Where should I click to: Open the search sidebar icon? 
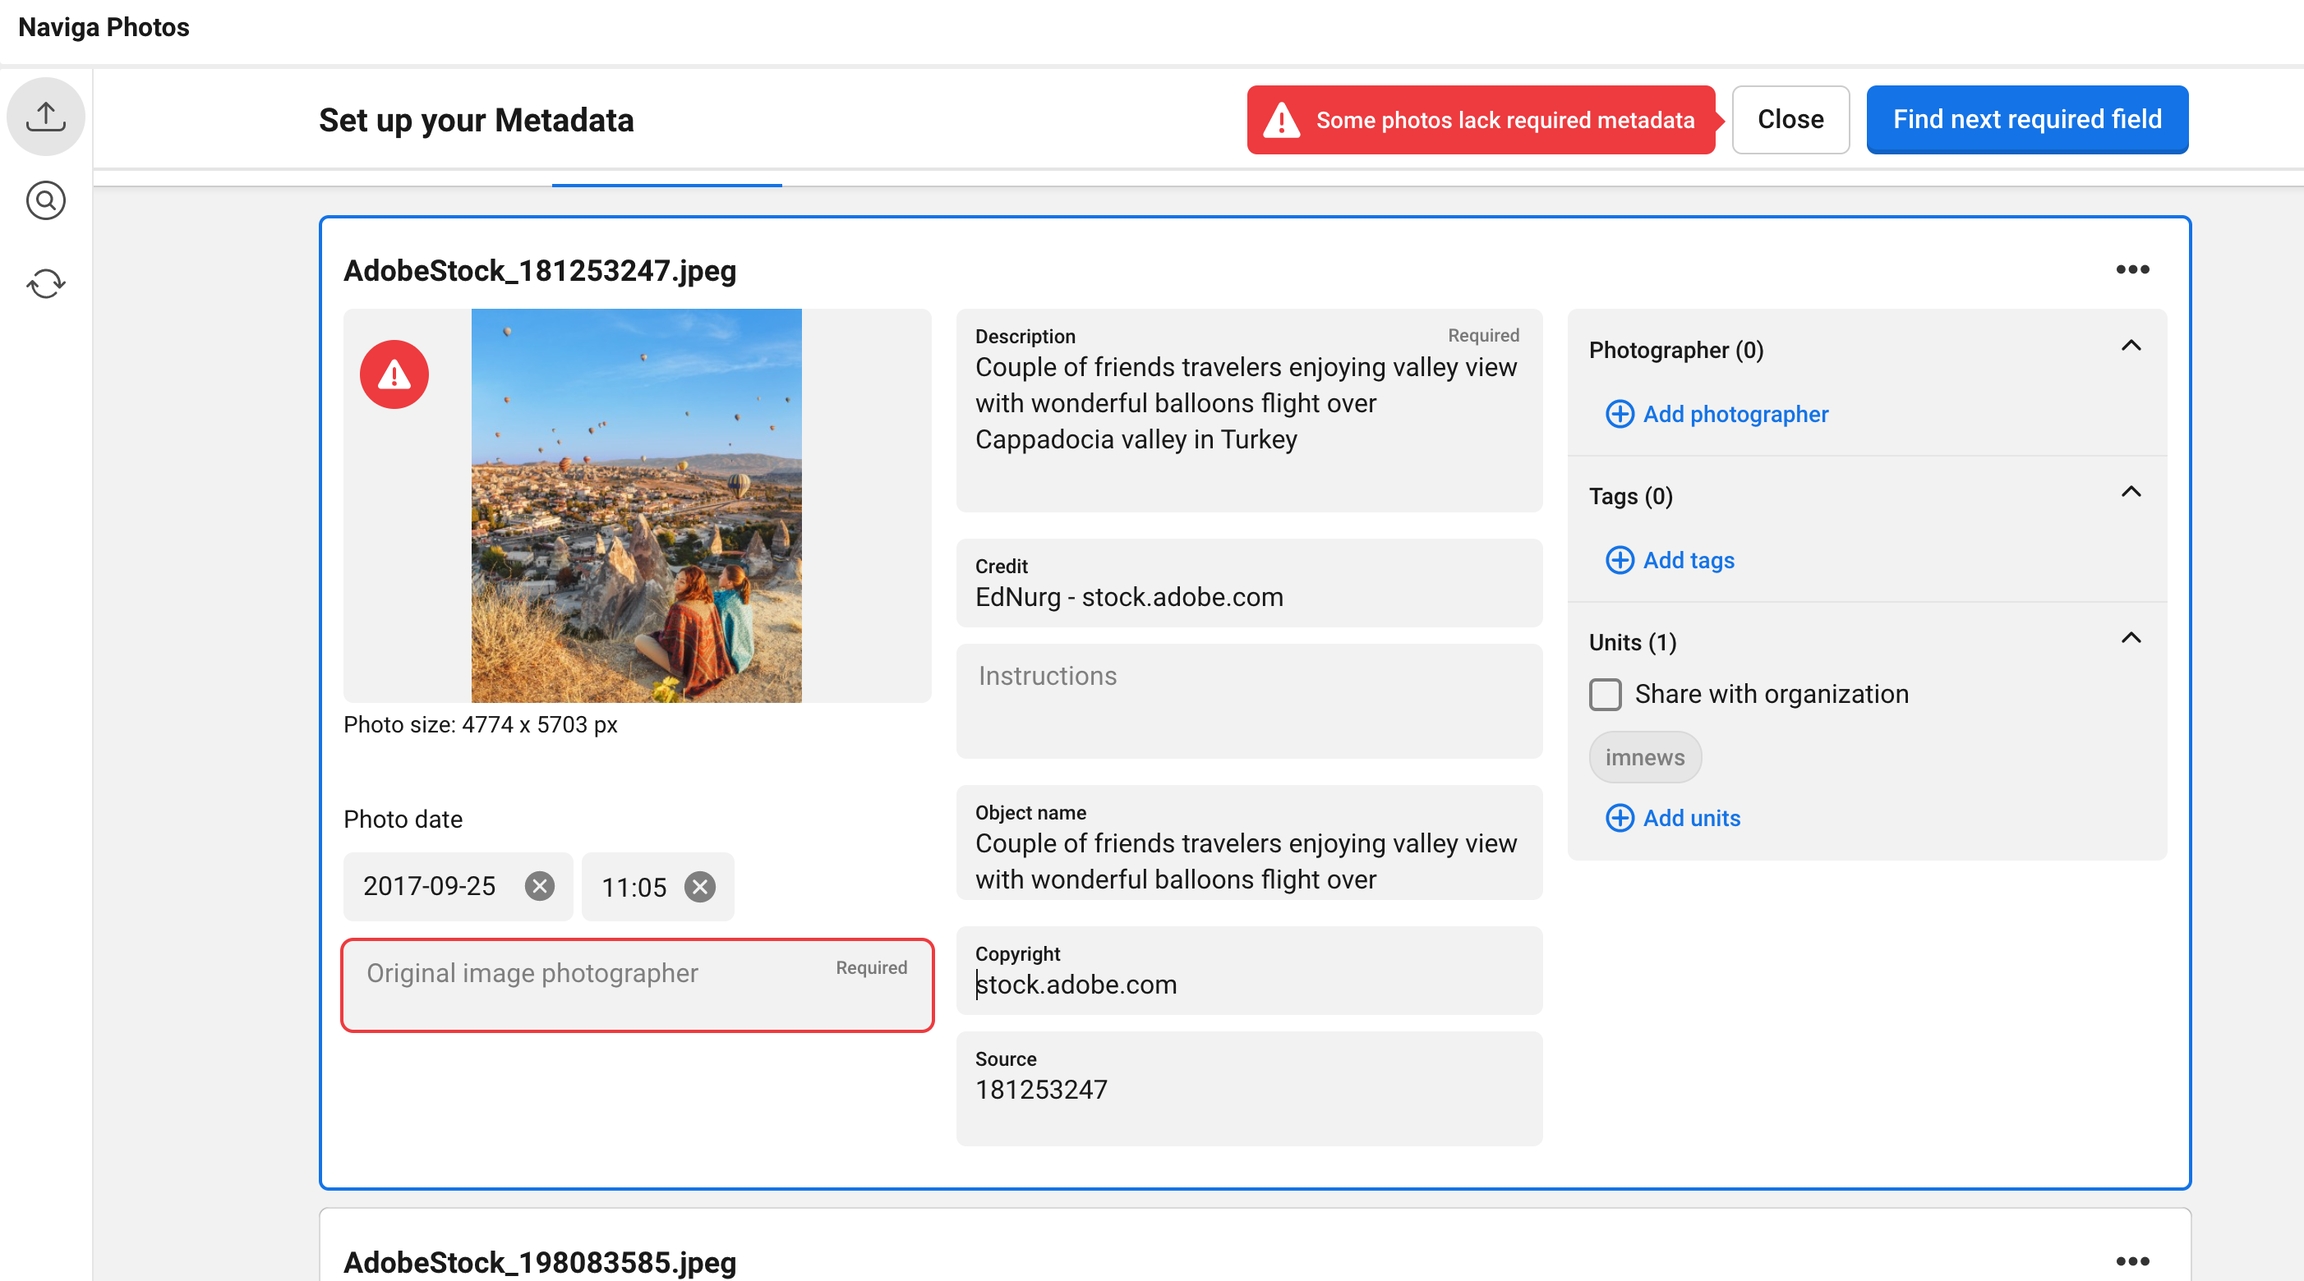click(46, 201)
